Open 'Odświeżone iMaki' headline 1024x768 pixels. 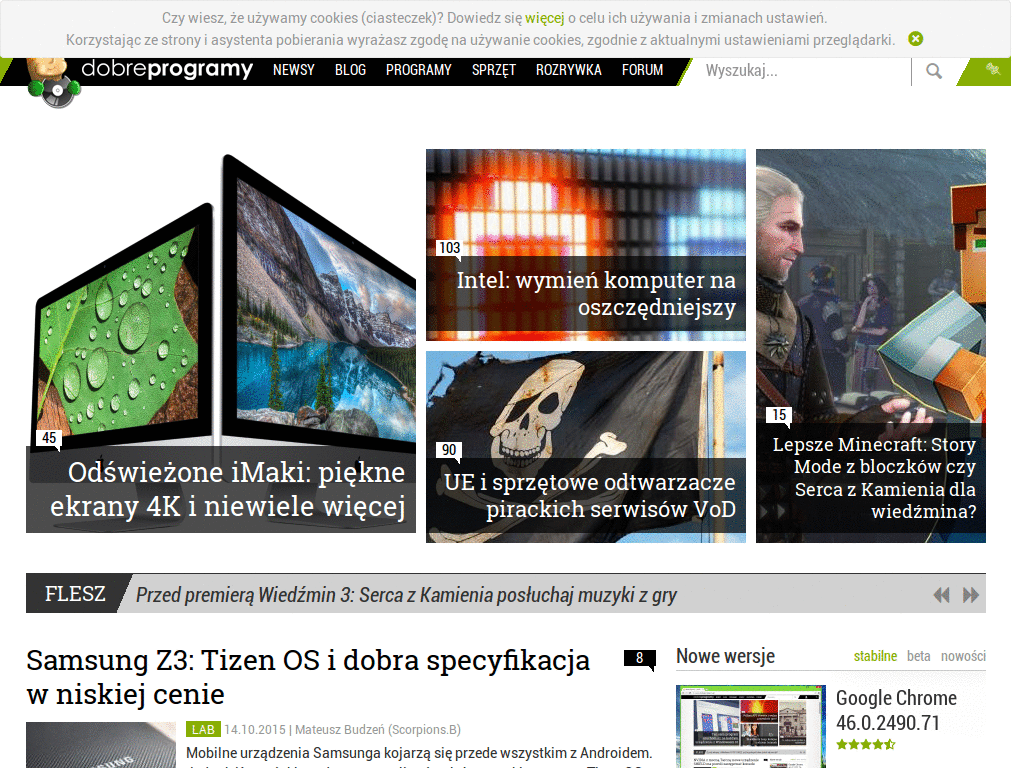(x=227, y=489)
